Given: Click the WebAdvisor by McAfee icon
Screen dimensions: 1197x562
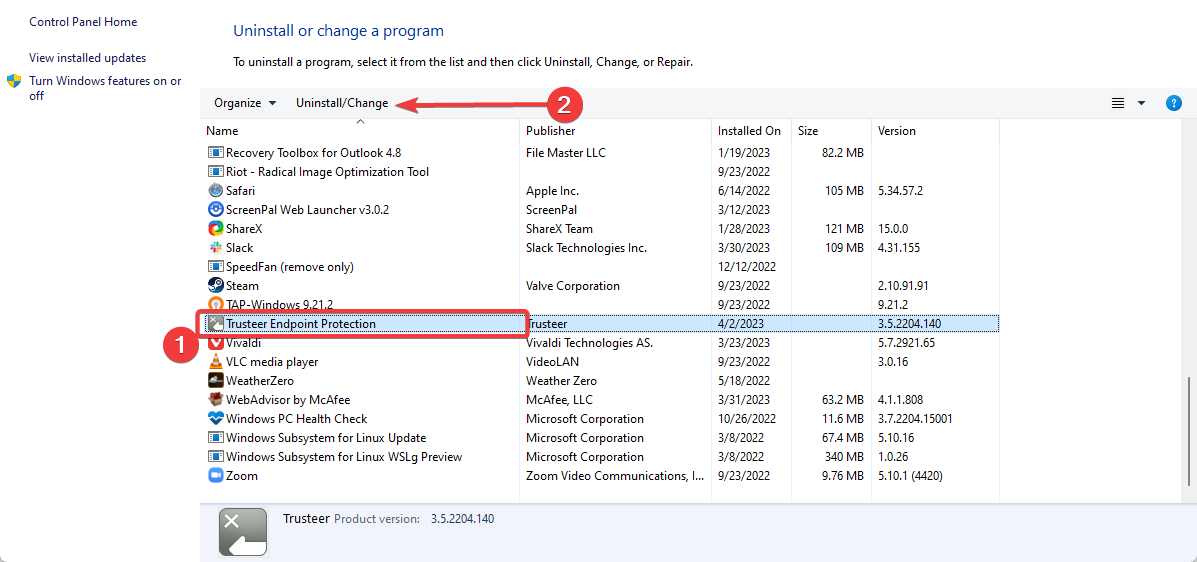Looking at the screenshot, I should [x=215, y=399].
